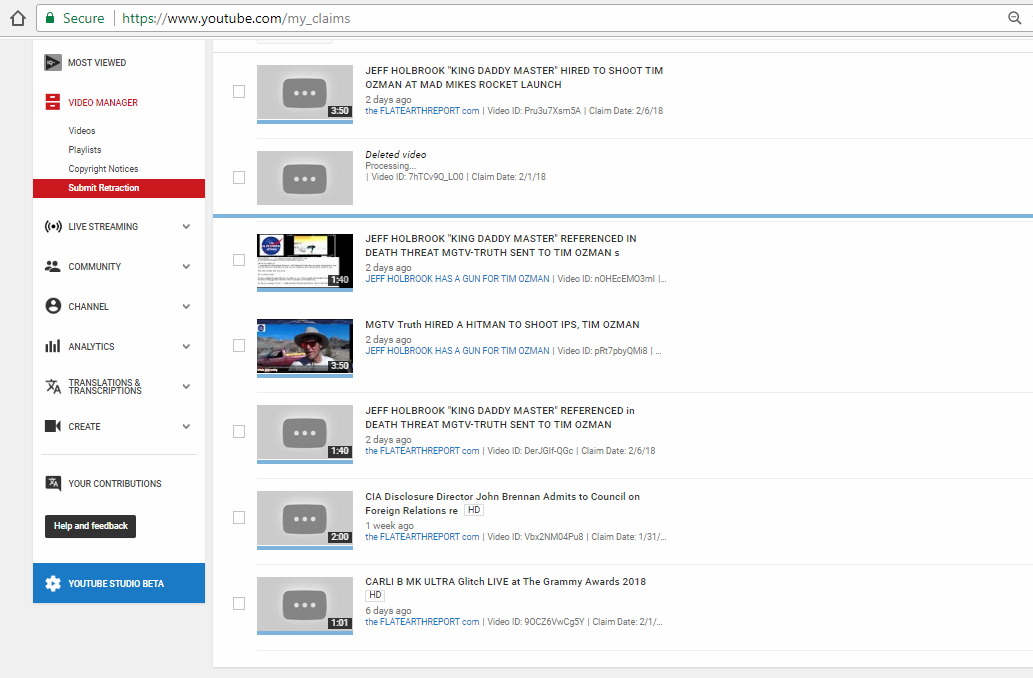Open thumbnail of DEATH THREAT video with screenshot image
The height and width of the screenshot is (678, 1033).
pos(305,263)
